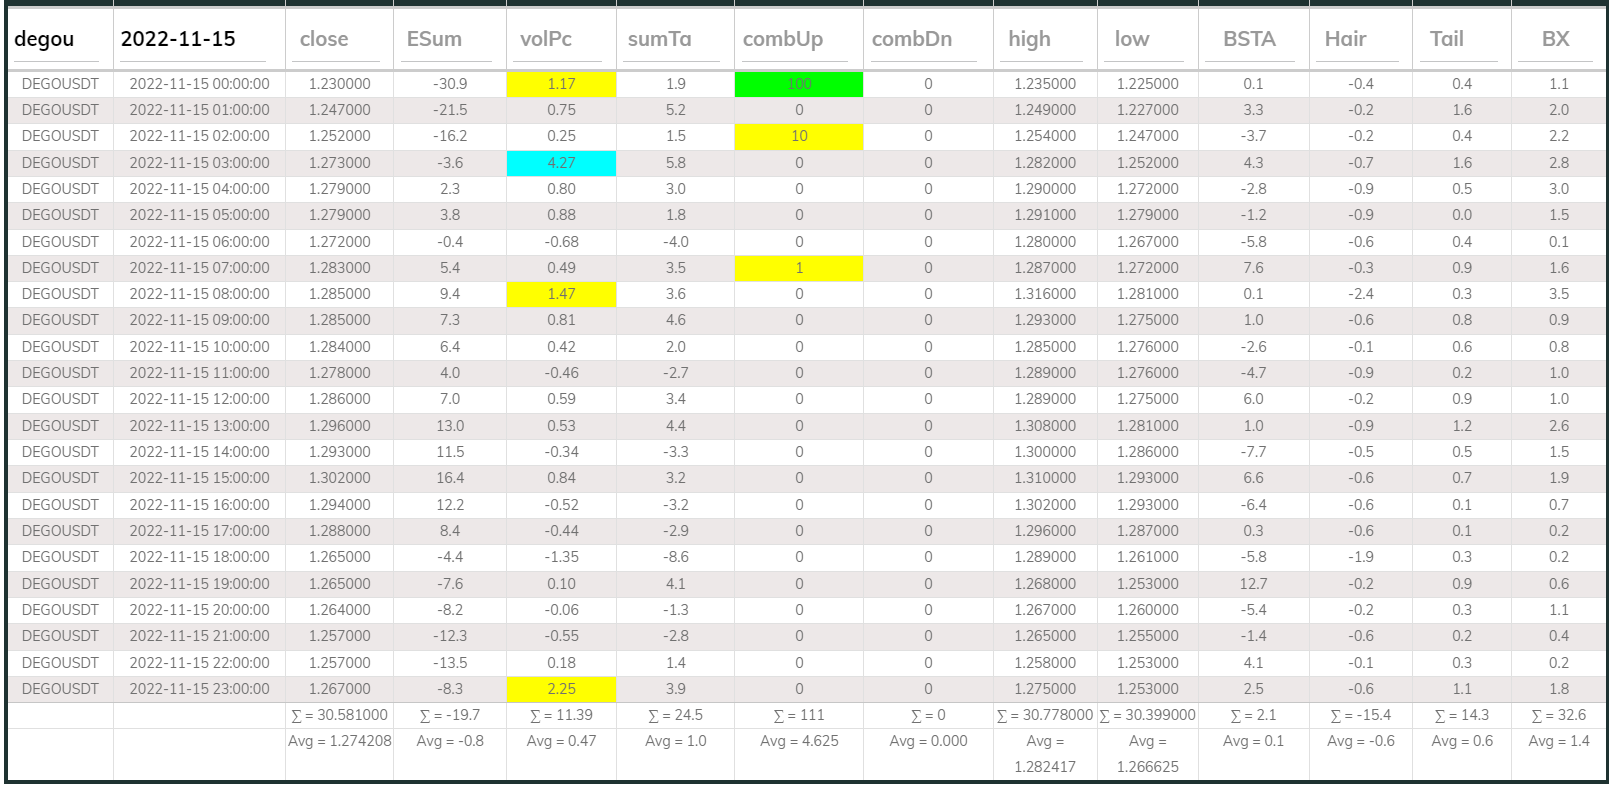1612x786 pixels.
Task: Select the ESum column filter box
Action: click(x=449, y=40)
